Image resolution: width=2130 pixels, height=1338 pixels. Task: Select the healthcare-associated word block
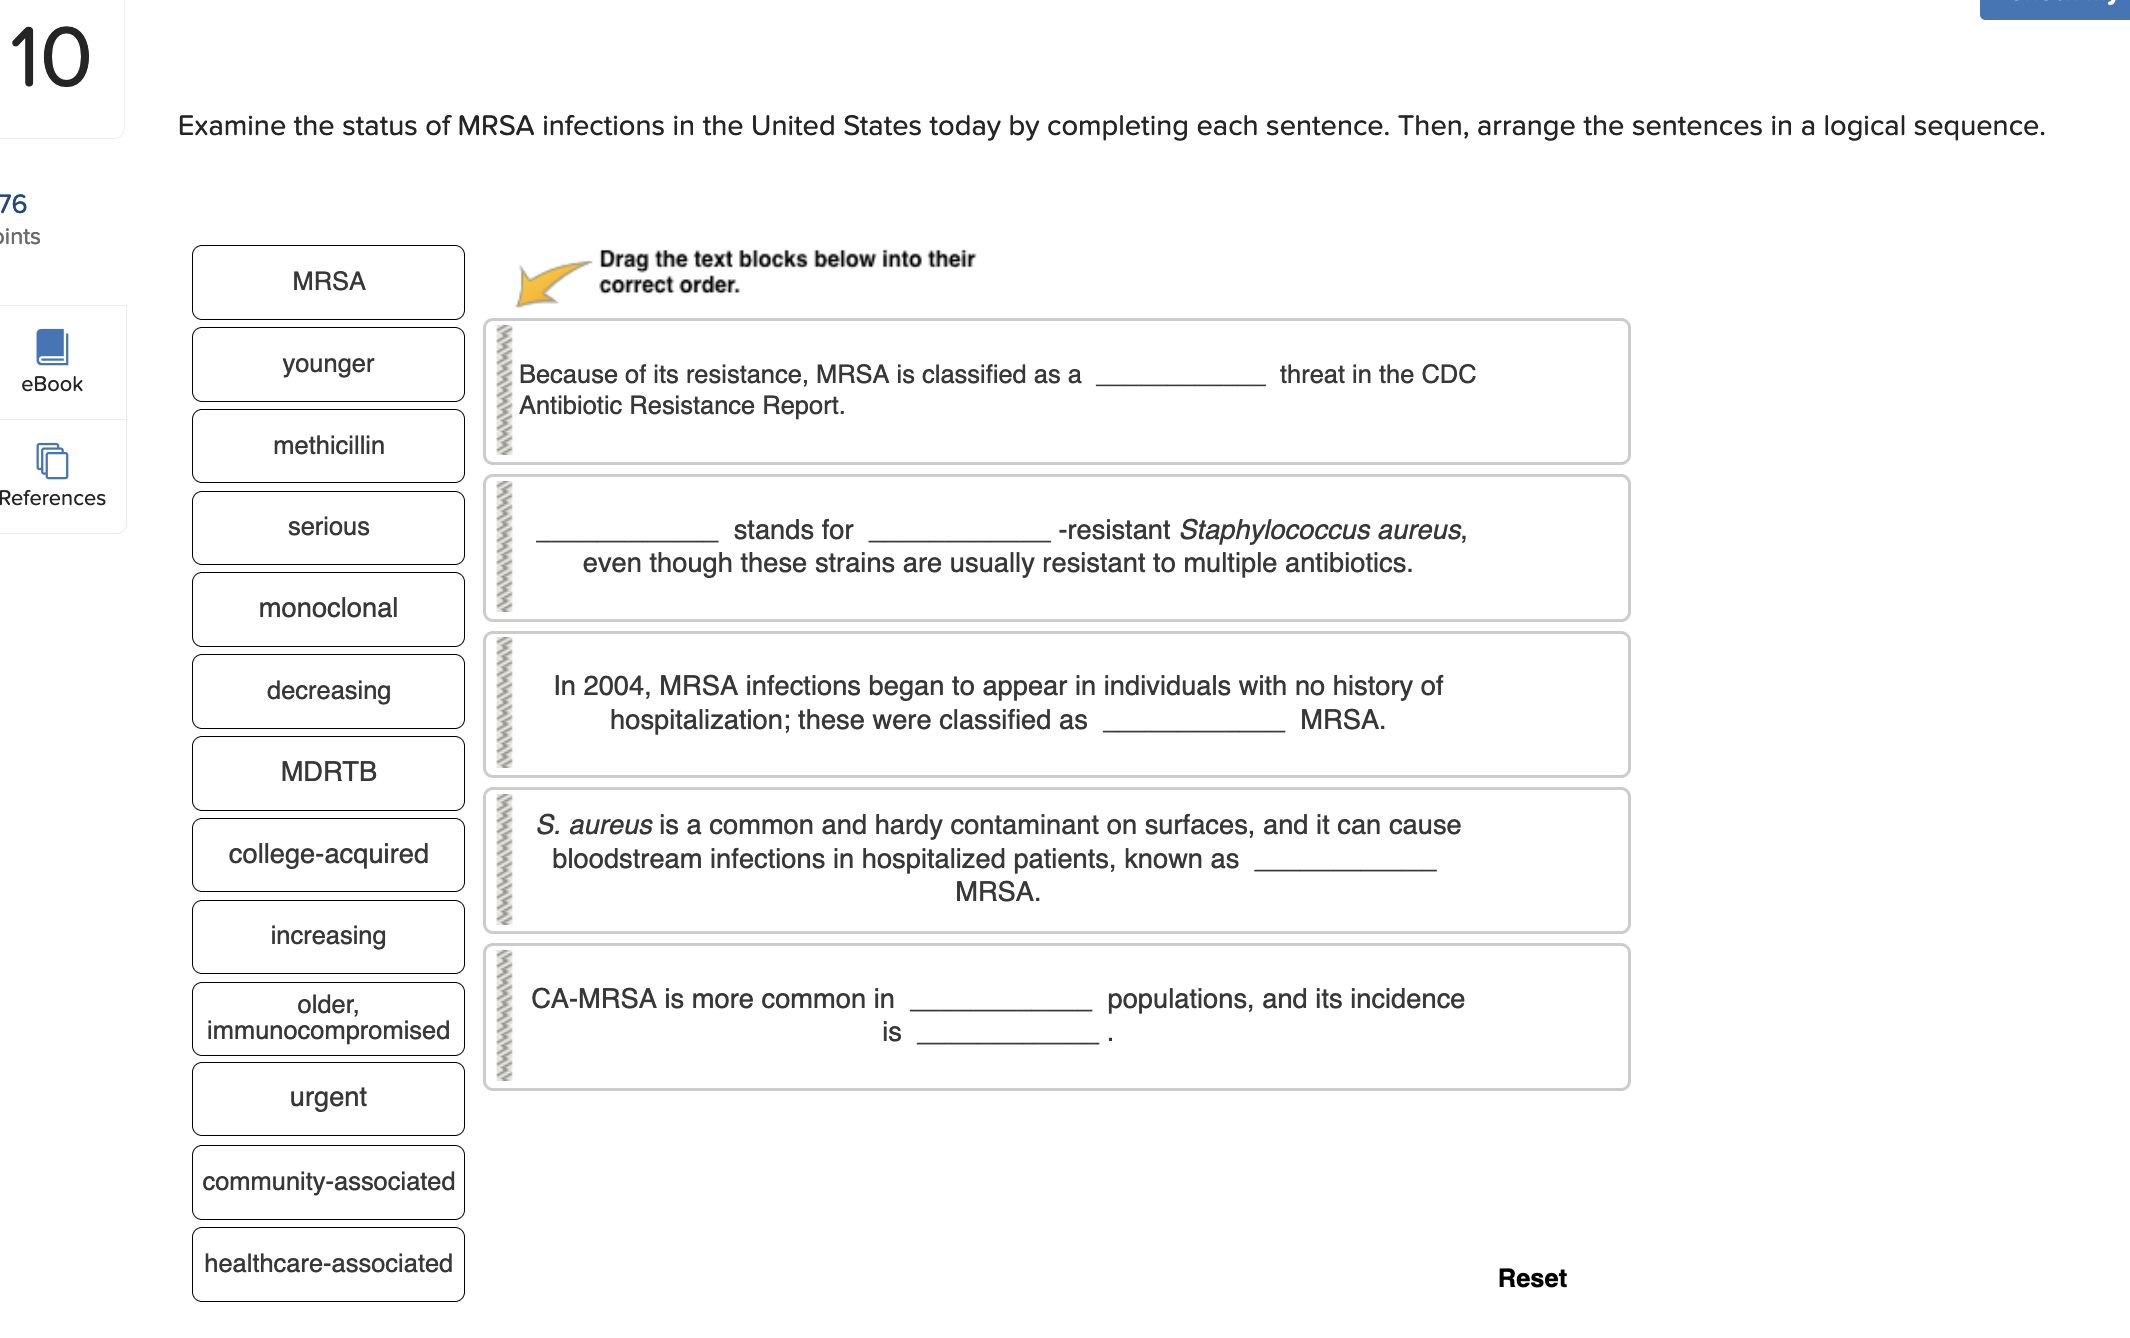tap(328, 1264)
